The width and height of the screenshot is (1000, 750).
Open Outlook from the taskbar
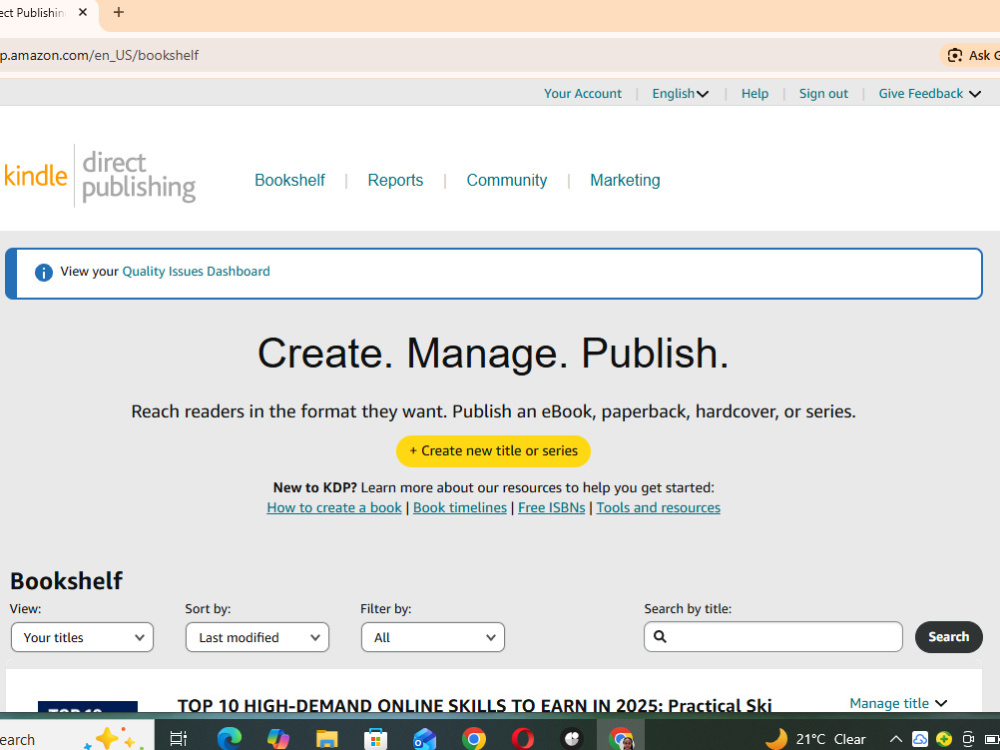424,739
